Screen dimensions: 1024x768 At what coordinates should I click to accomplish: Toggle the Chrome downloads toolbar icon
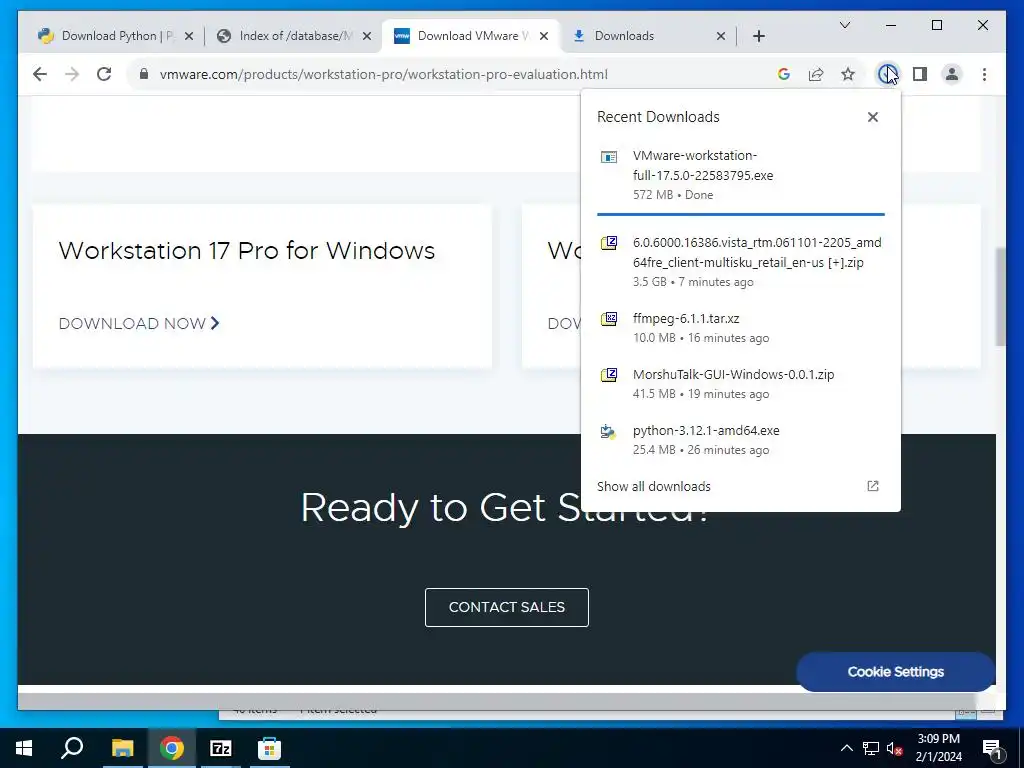[x=887, y=74]
